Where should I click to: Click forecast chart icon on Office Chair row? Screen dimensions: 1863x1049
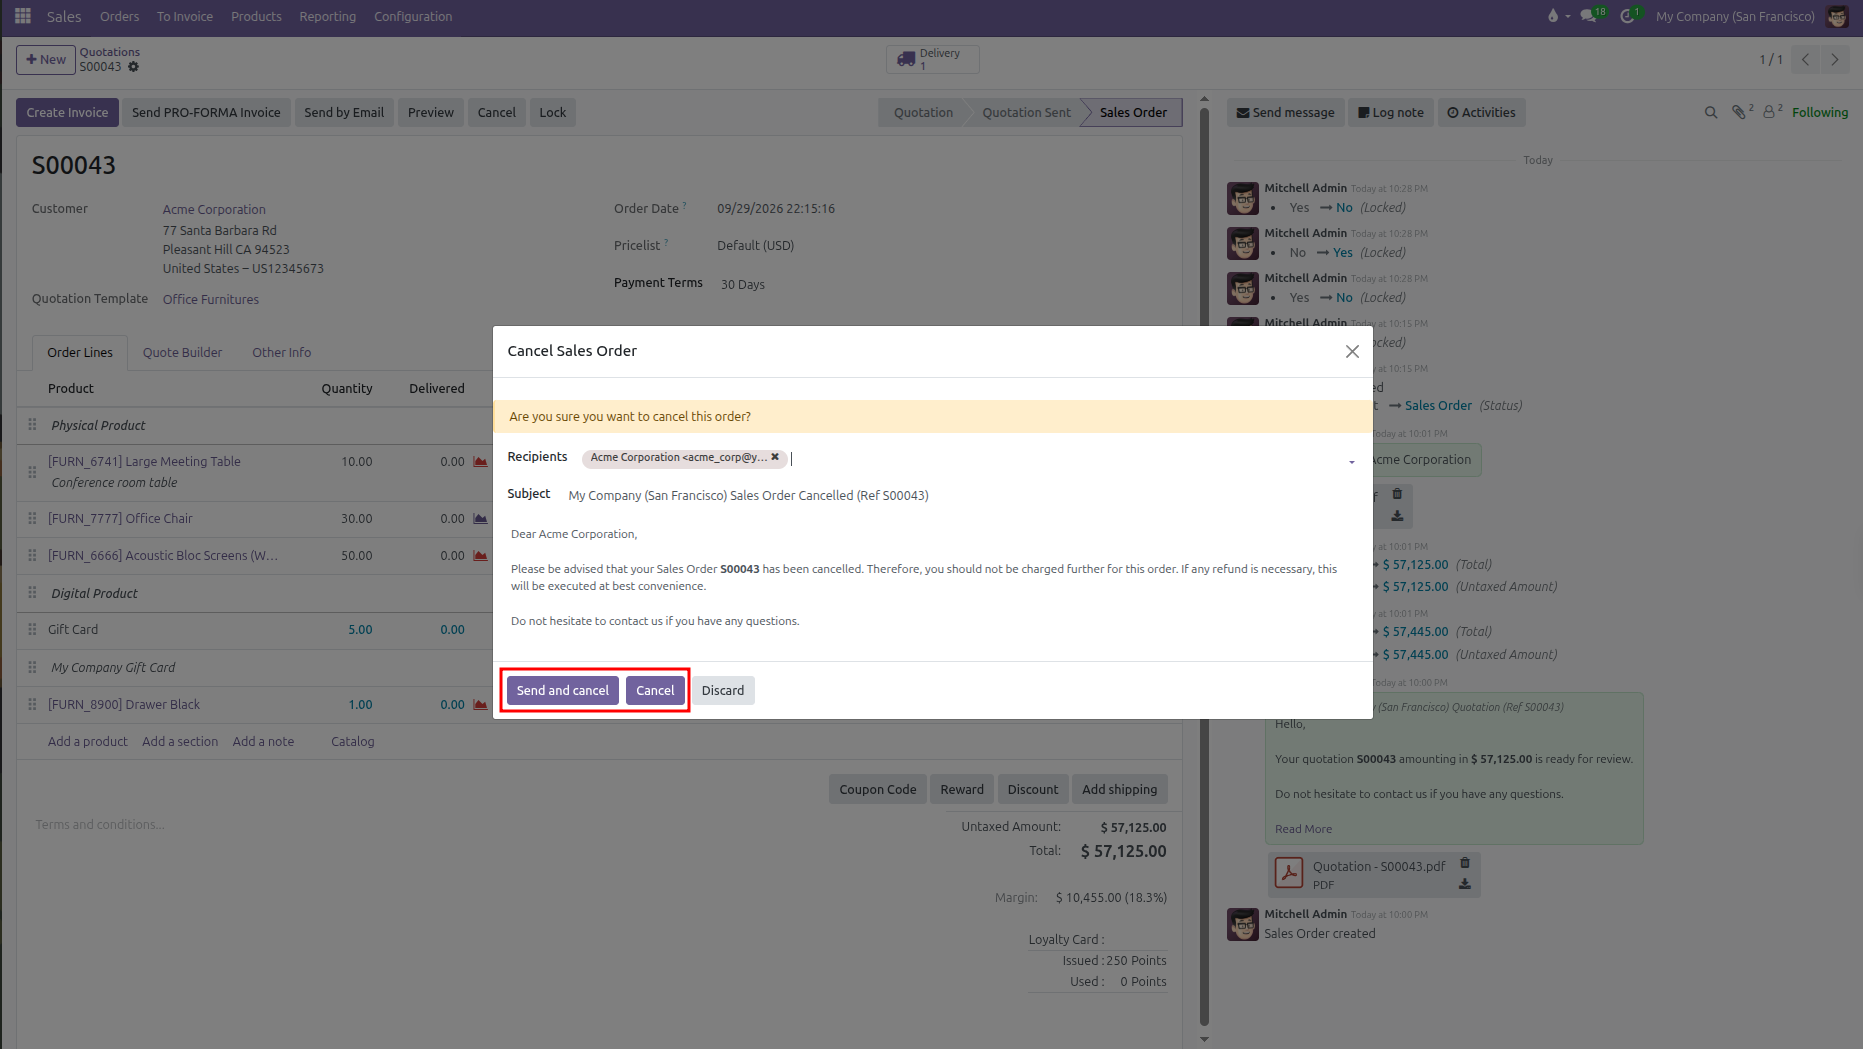(x=480, y=519)
